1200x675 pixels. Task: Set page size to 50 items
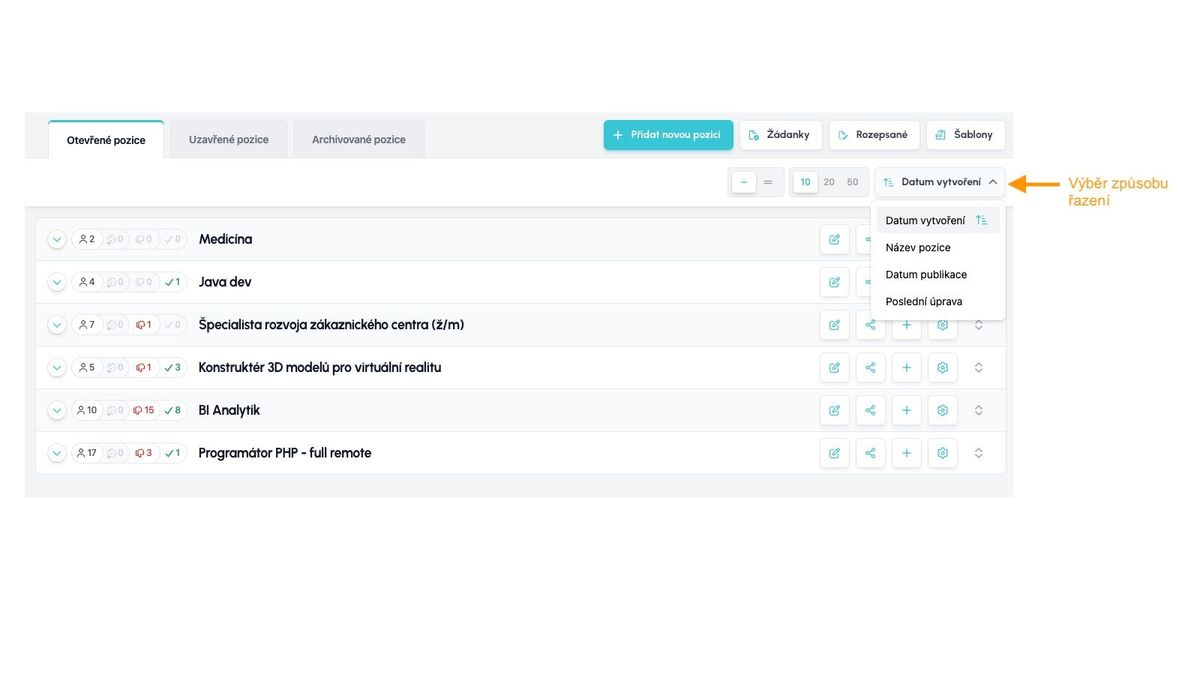(852, 183)
